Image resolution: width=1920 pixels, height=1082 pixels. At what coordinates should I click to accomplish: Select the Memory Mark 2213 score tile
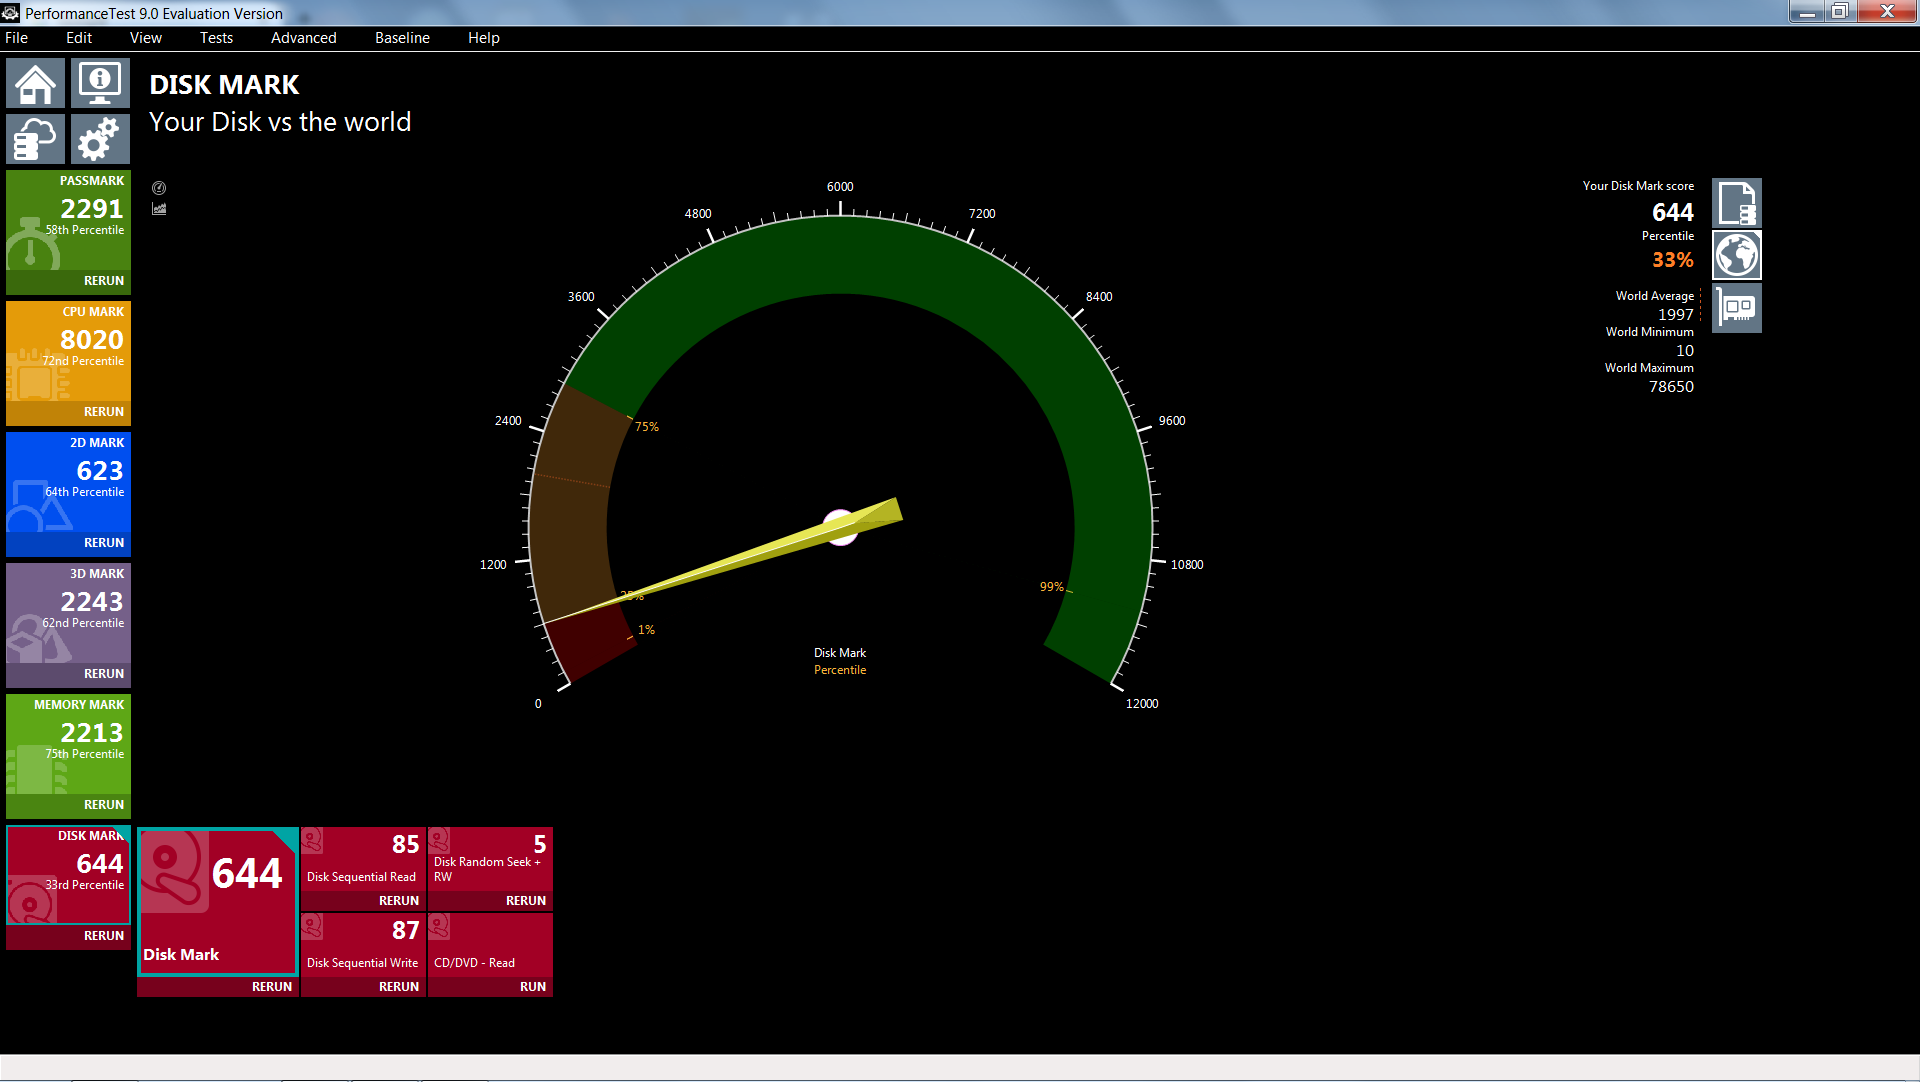point(68,744)
